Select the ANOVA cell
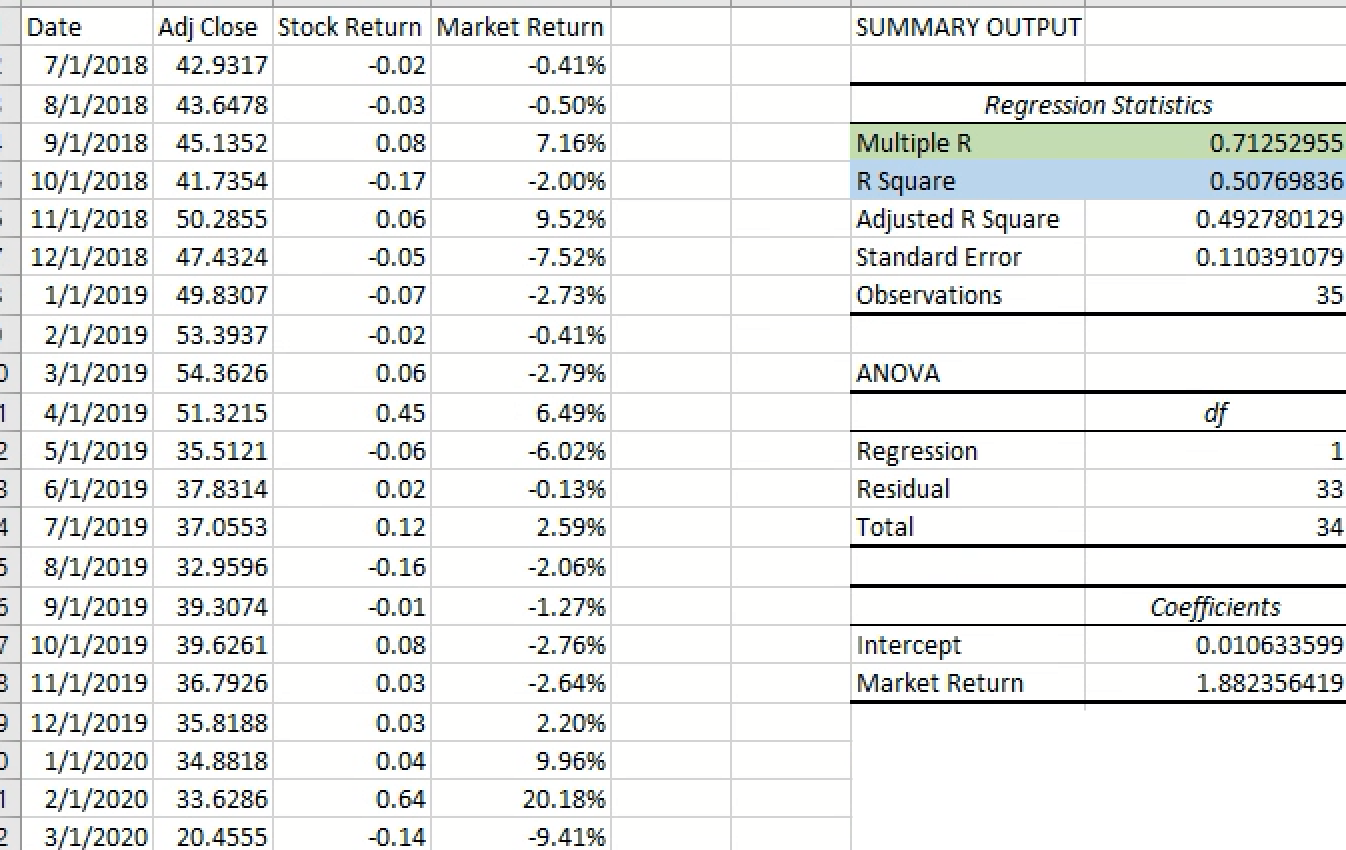1346x850 pixels. coord(968,373)
